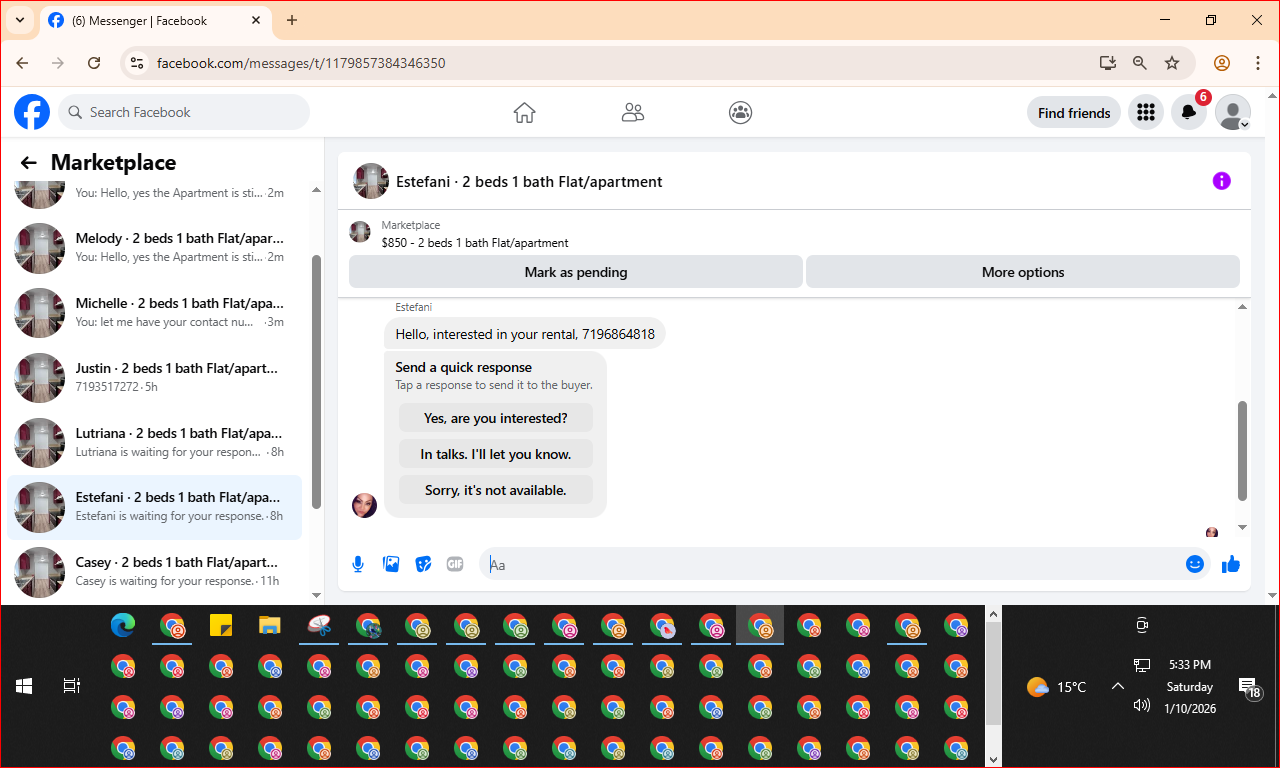
Task: Click the address bar URL
Action: [301, 63]
